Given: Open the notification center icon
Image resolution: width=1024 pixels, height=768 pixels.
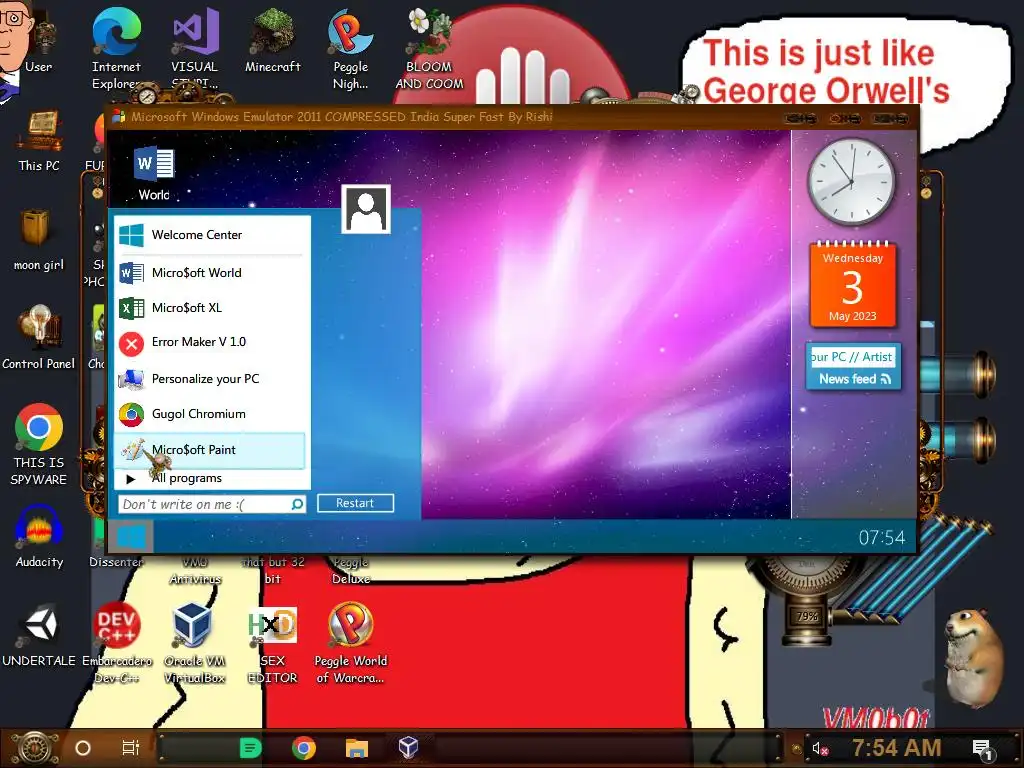Looking at the screenshot, I should [982, 749].
